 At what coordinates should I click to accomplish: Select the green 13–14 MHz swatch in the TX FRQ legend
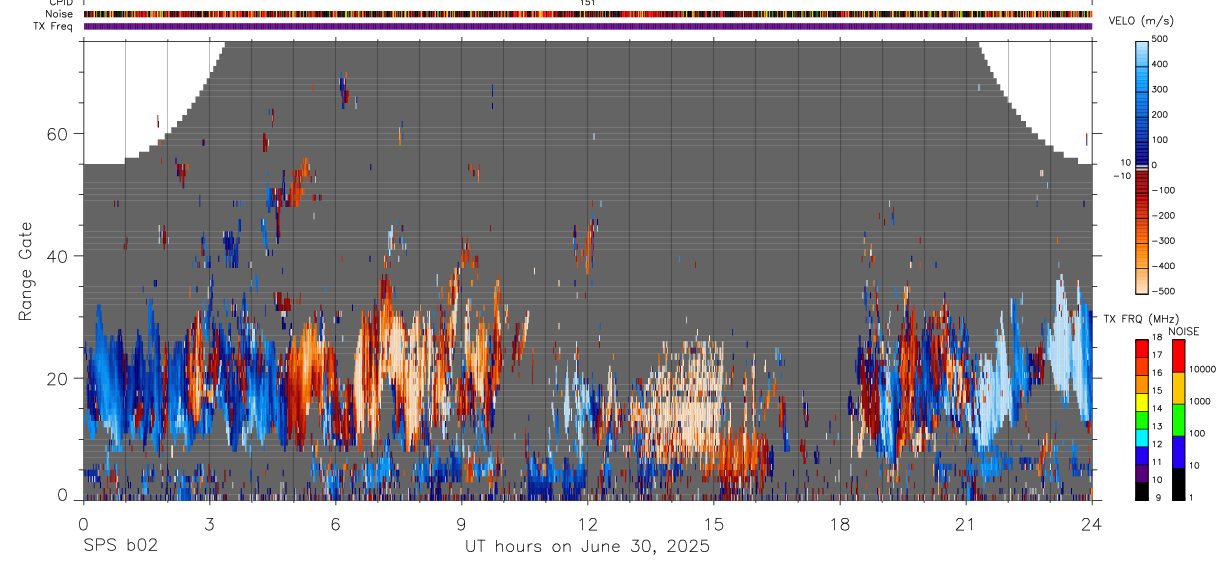pos(1143,419)
